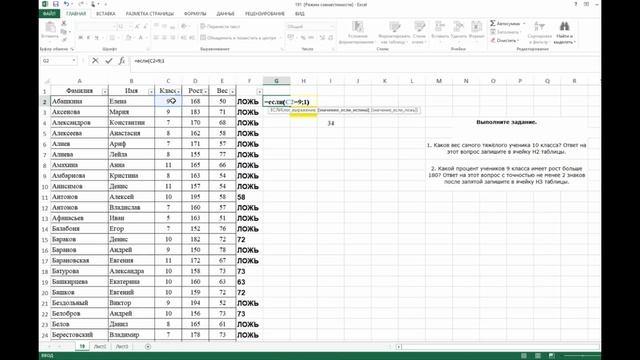
Task: Click Format as Table icon
Action: coord(394,27)
